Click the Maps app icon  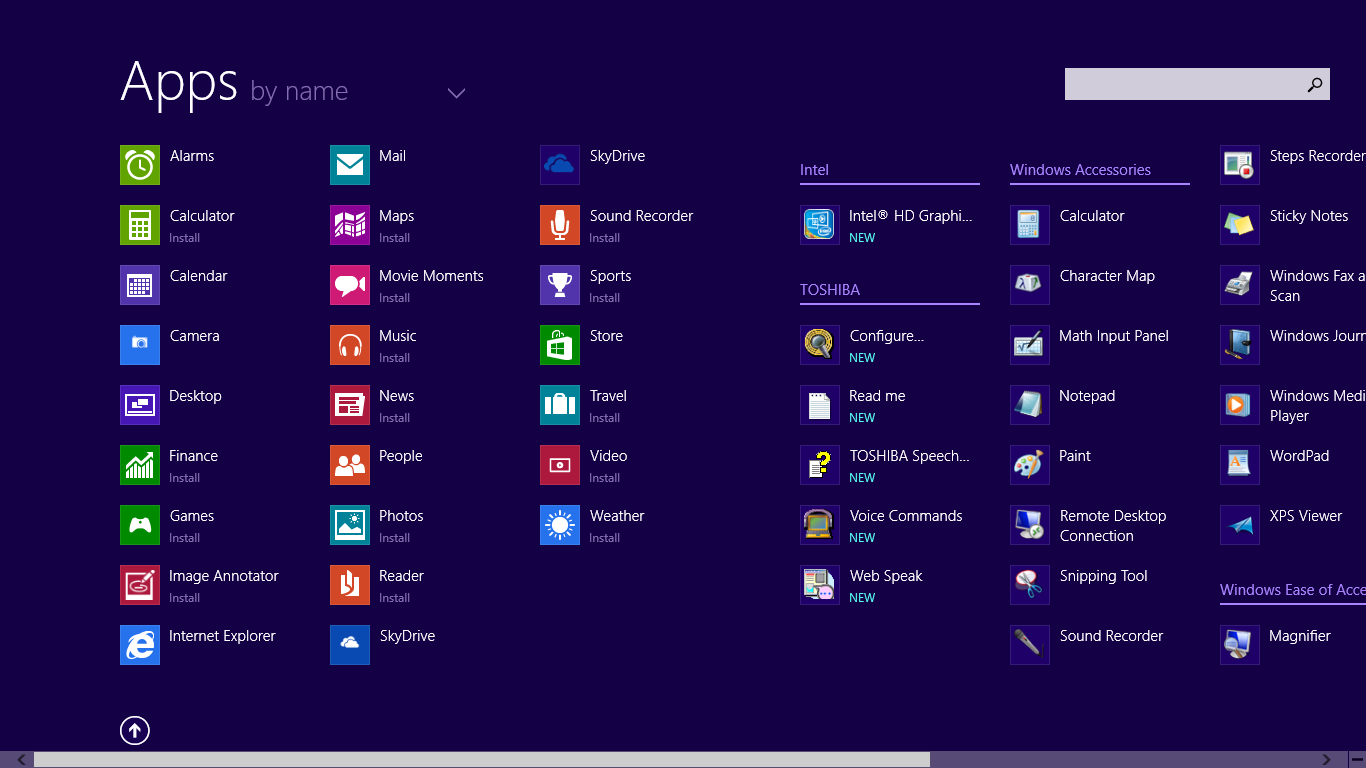(x=350, y=225)
